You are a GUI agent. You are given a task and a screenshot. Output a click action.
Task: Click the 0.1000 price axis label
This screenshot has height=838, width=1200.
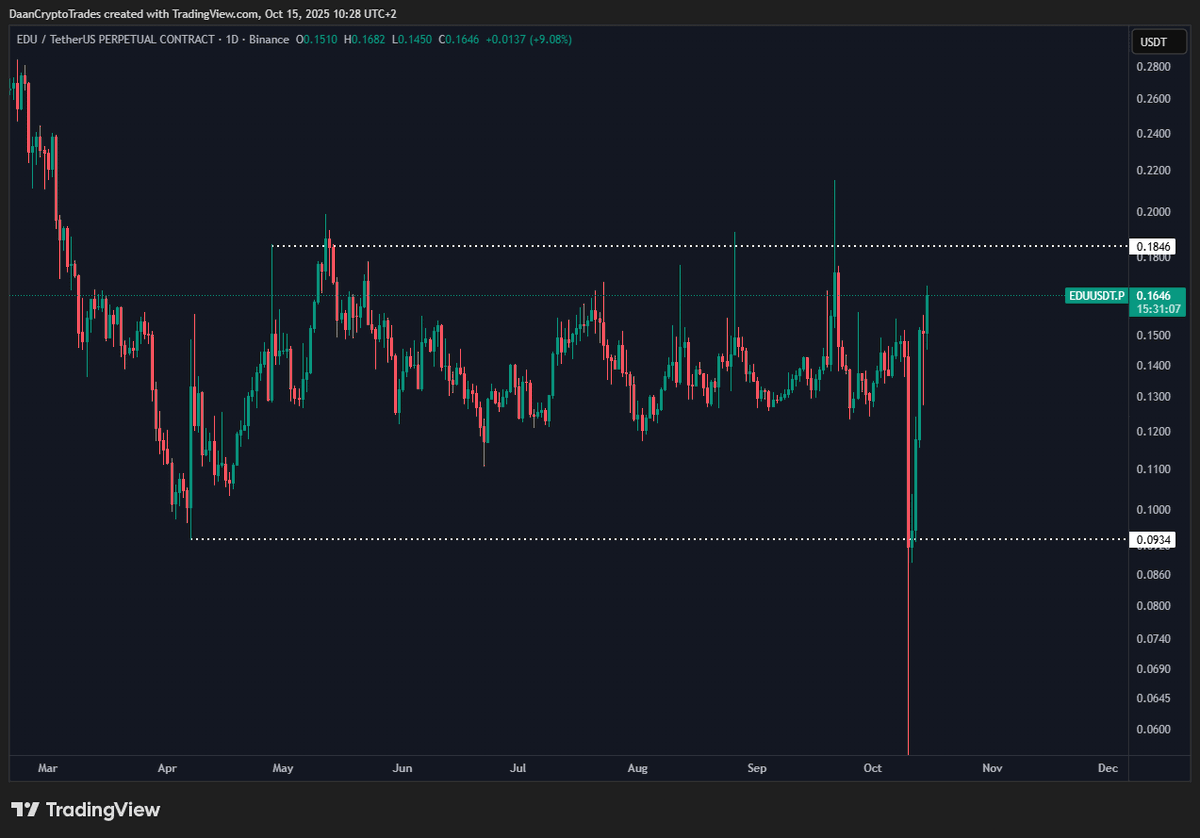tap(1153, 509)
